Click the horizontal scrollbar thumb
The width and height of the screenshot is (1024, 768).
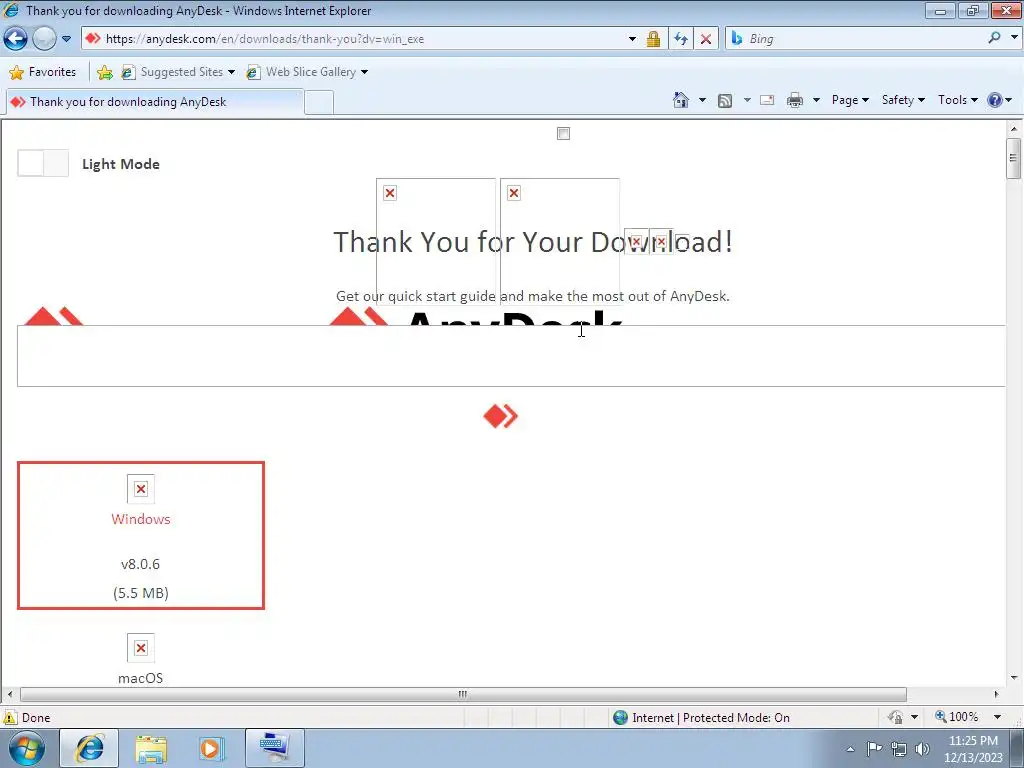tap(463, 694)
